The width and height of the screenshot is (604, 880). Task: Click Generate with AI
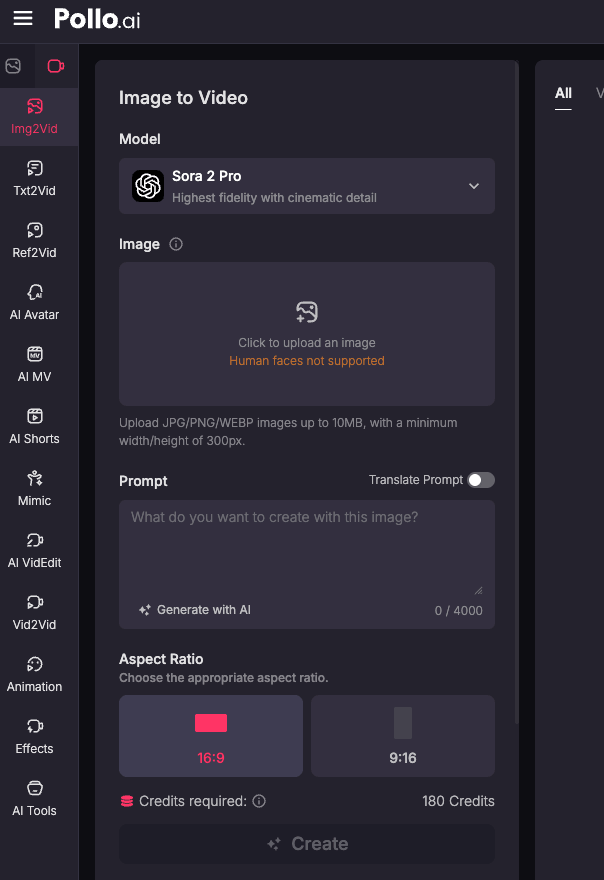[195, 610]
